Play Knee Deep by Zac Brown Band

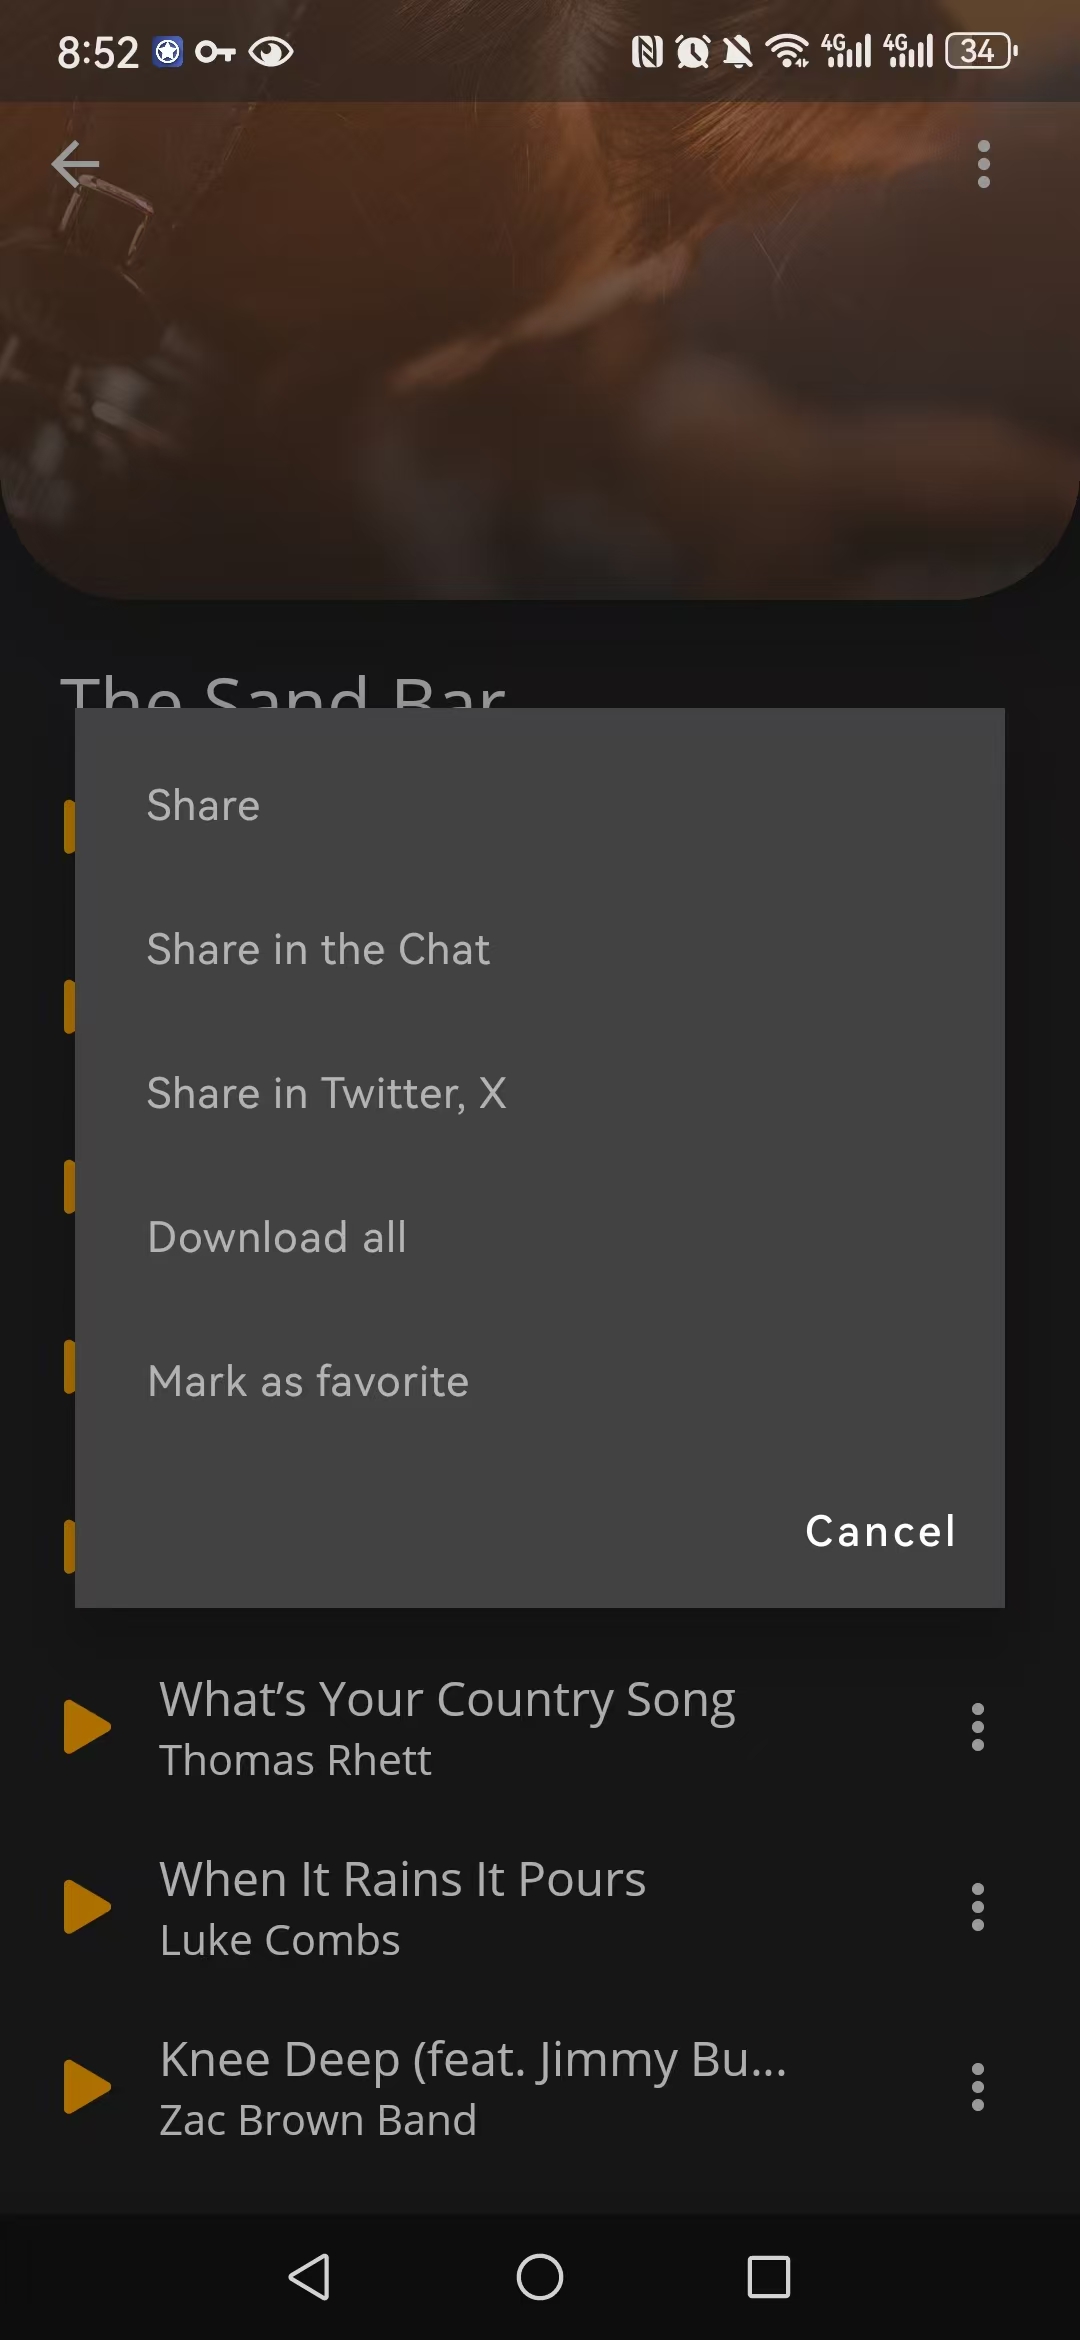(88, 2087)
